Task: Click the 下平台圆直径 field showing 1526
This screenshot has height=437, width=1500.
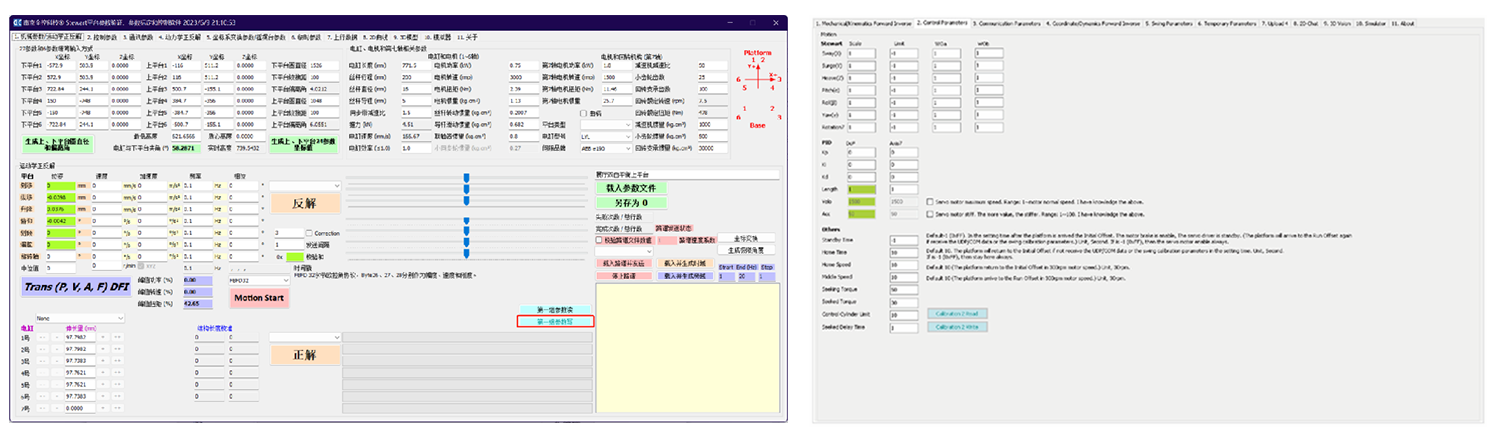Action: point(326,65)
